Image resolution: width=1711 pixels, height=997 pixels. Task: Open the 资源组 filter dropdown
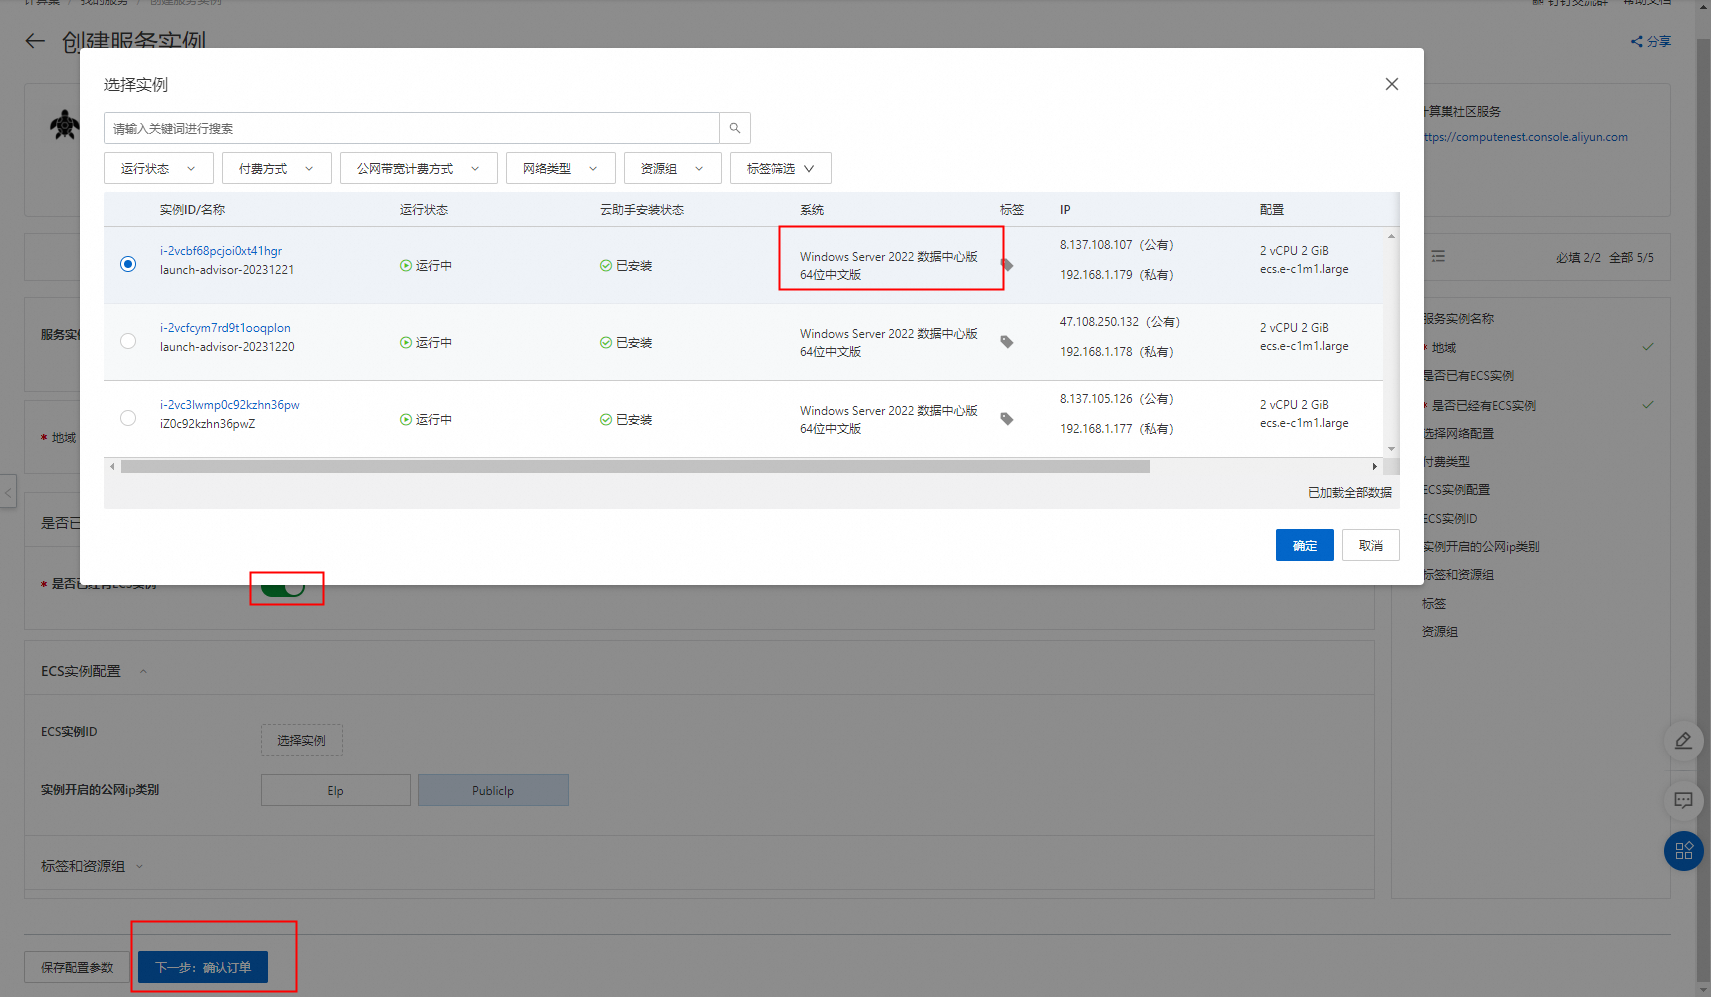pos(672,168)
